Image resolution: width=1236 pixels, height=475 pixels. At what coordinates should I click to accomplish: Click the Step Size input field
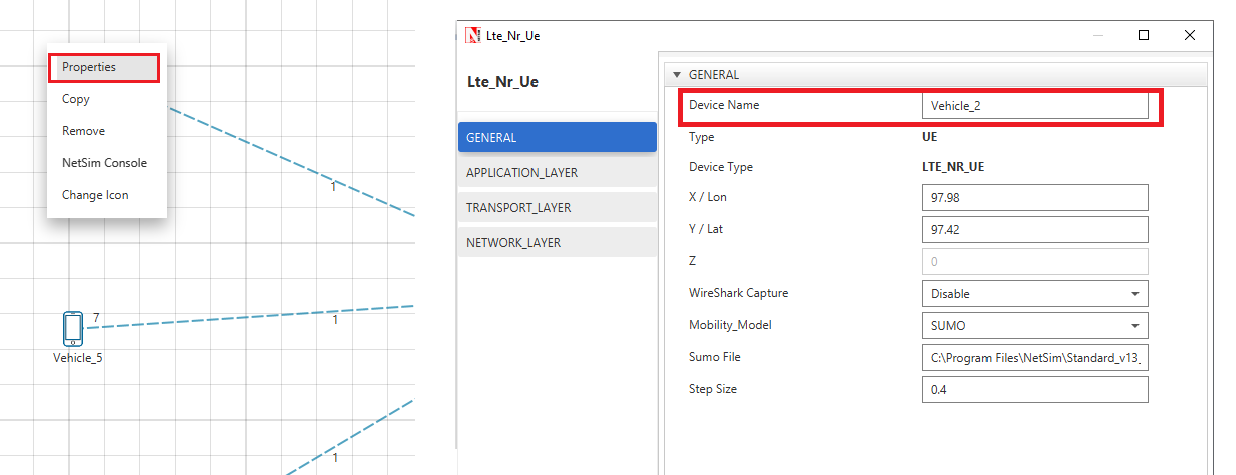click(1035, 390)
